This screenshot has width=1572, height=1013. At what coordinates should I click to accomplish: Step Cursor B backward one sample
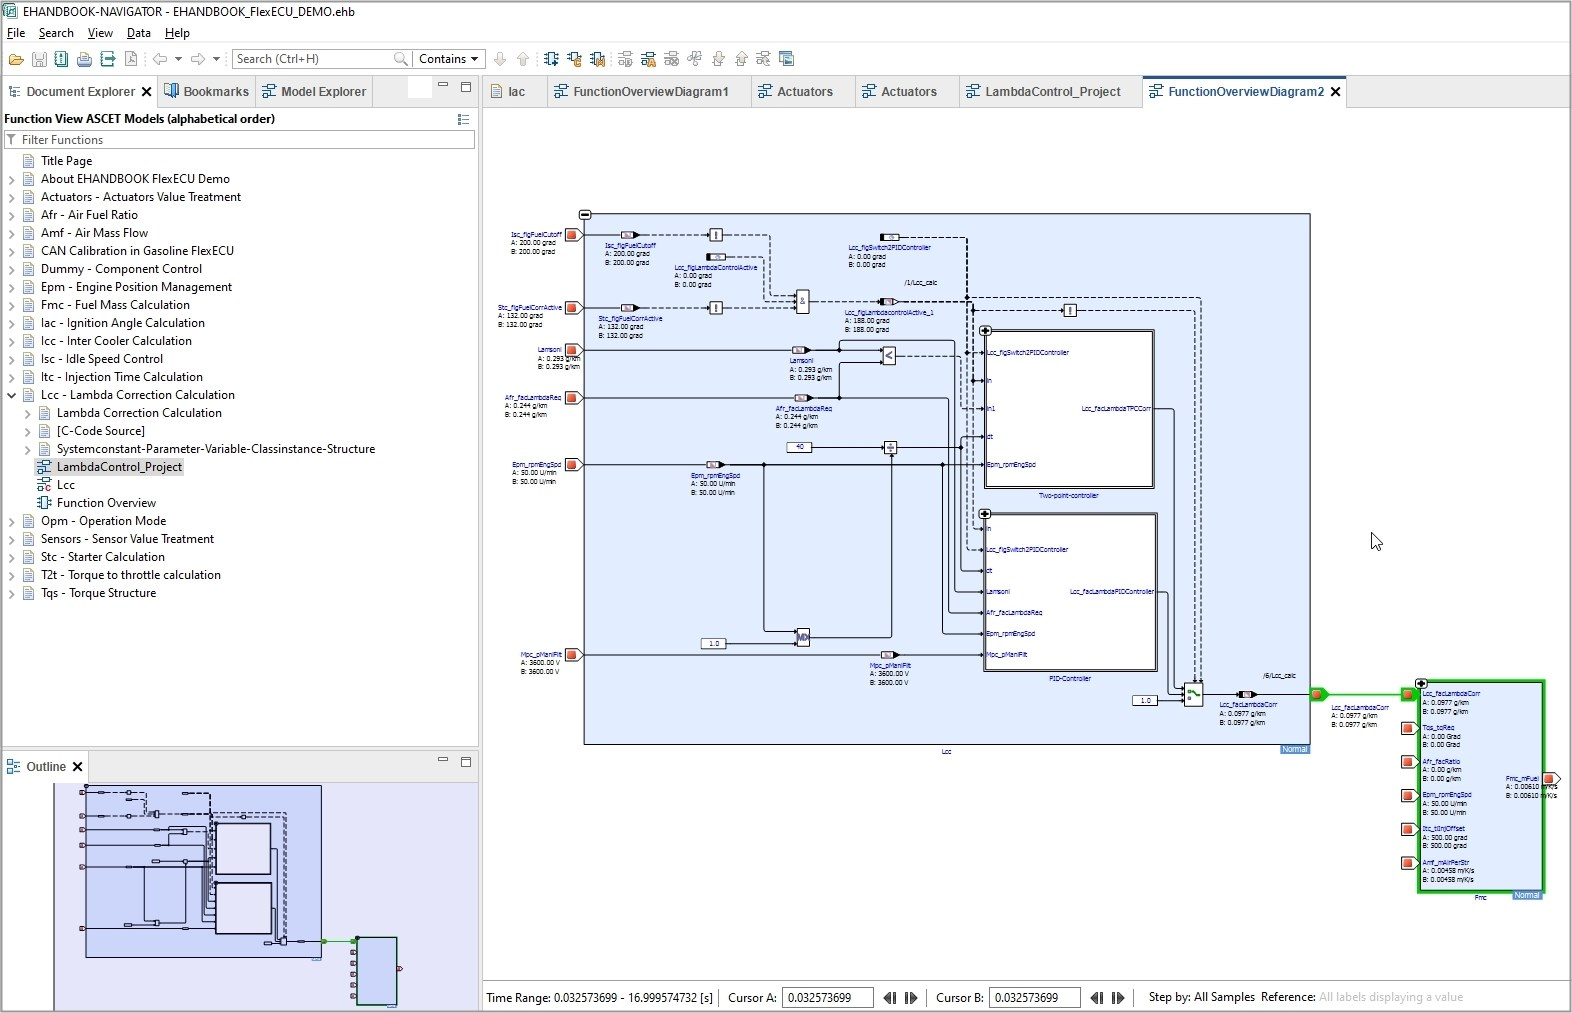(x=1096, y=998)
